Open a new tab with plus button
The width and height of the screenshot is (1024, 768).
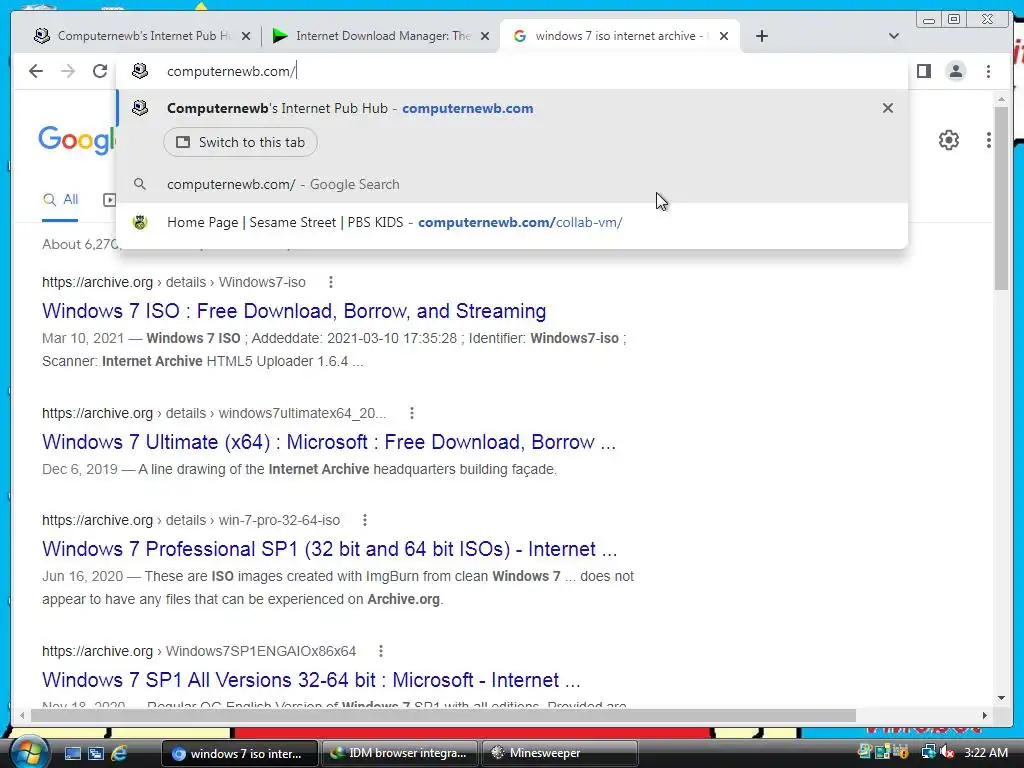(x=761, y=36)
